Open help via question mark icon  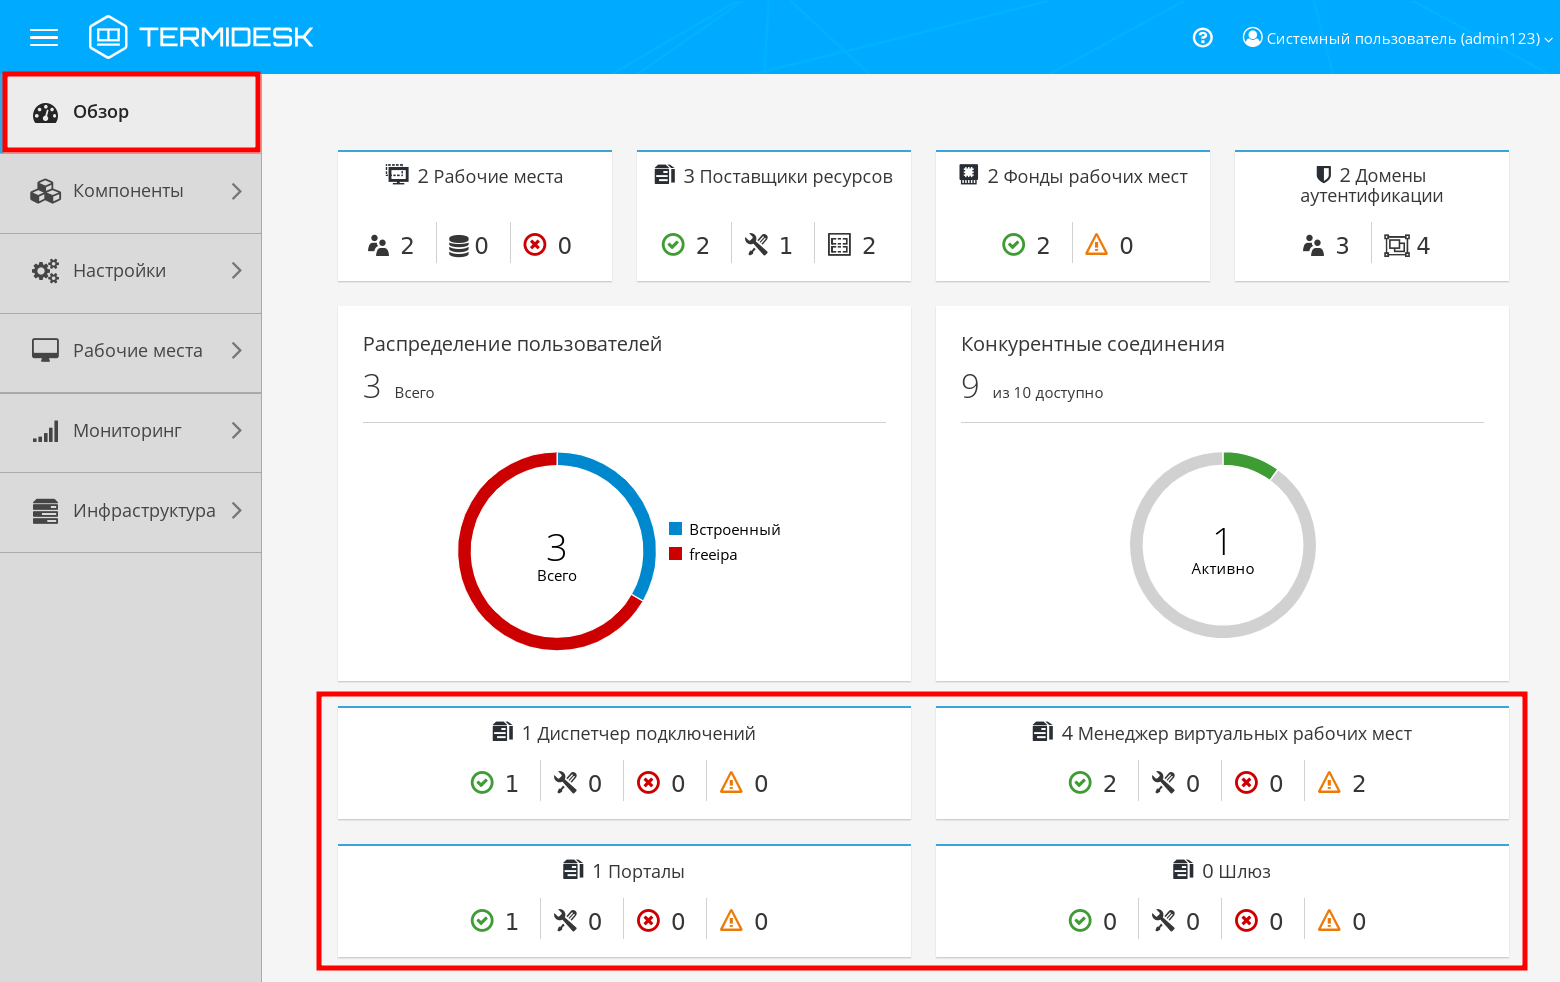point(1203,38)
